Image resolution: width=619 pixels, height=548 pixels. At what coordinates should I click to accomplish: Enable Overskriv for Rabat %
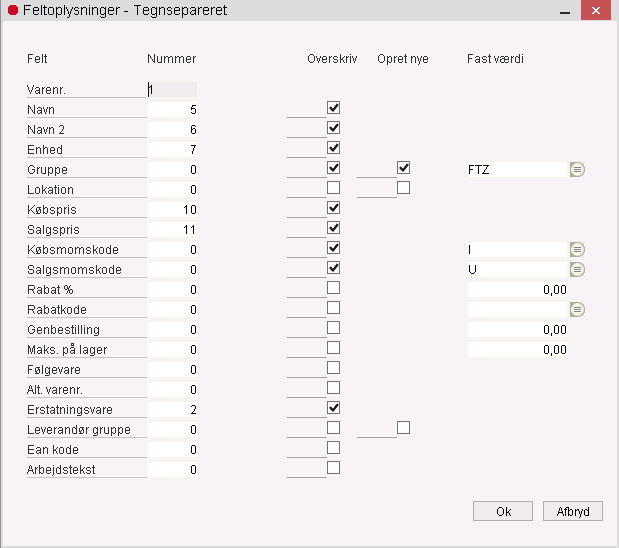[334, 288]
